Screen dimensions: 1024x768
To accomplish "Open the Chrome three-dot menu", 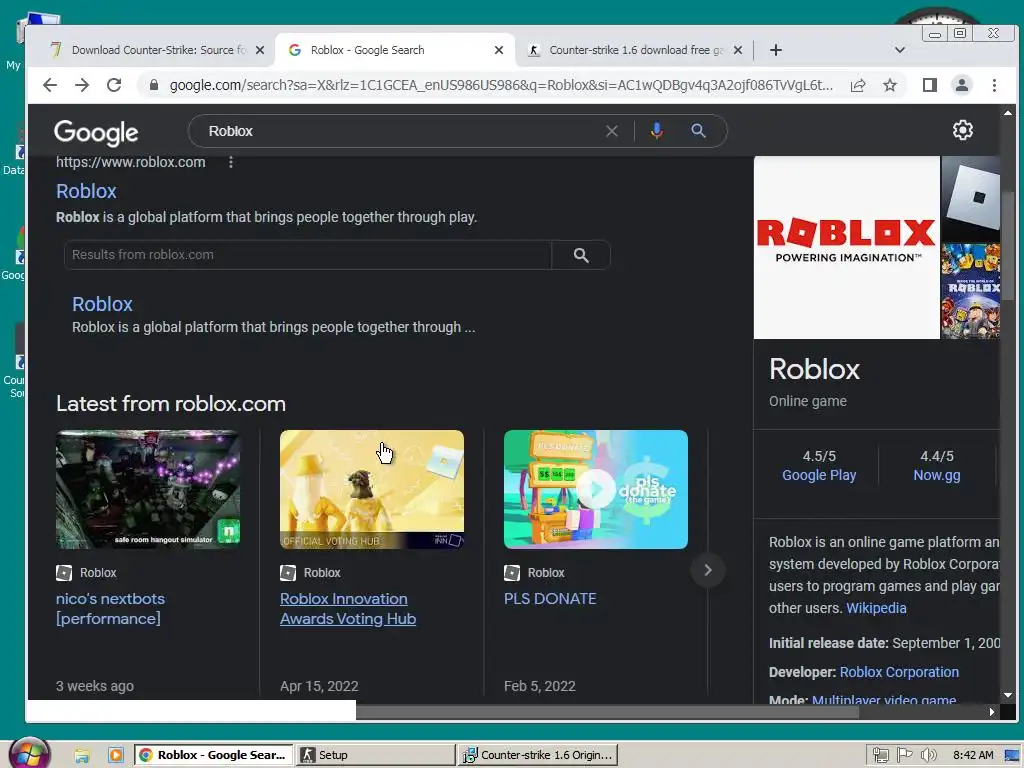I will coord(994,85).
